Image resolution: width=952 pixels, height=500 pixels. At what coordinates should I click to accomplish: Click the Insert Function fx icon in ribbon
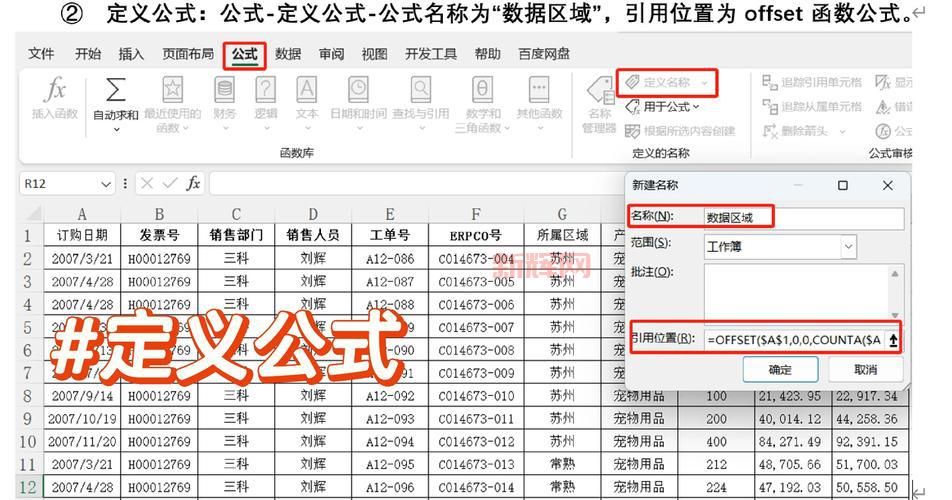click(x=55, y=90)
